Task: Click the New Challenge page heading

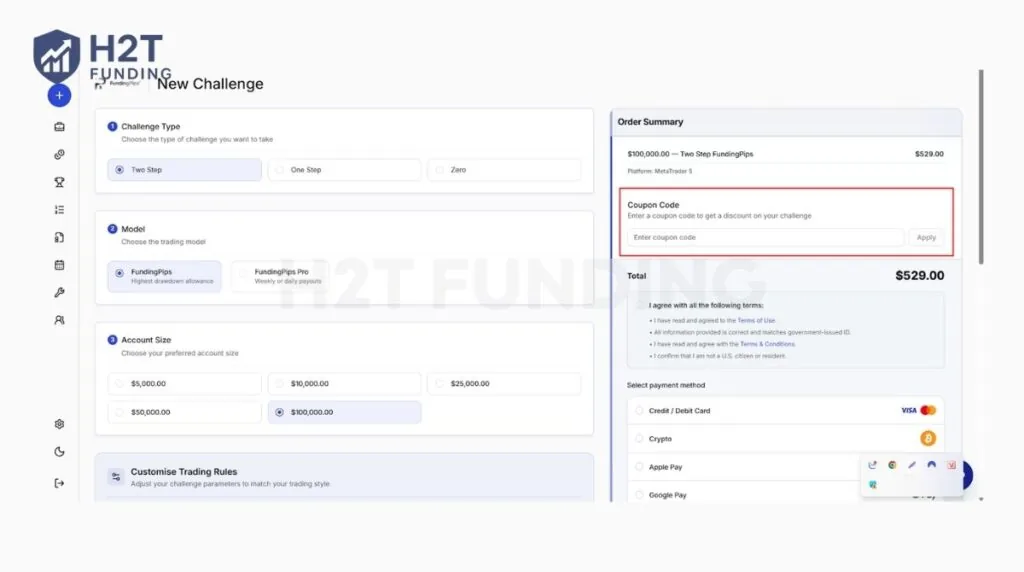Action: (210, 84)
